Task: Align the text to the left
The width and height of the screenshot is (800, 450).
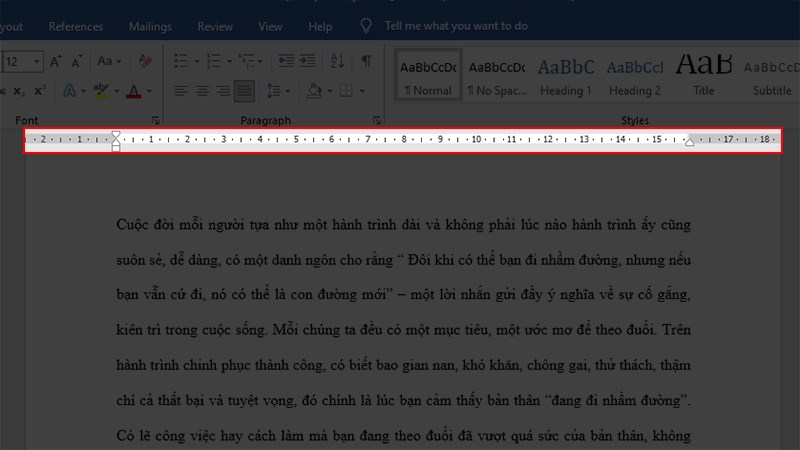Action: pyautogui.click(x=181, y=91)
